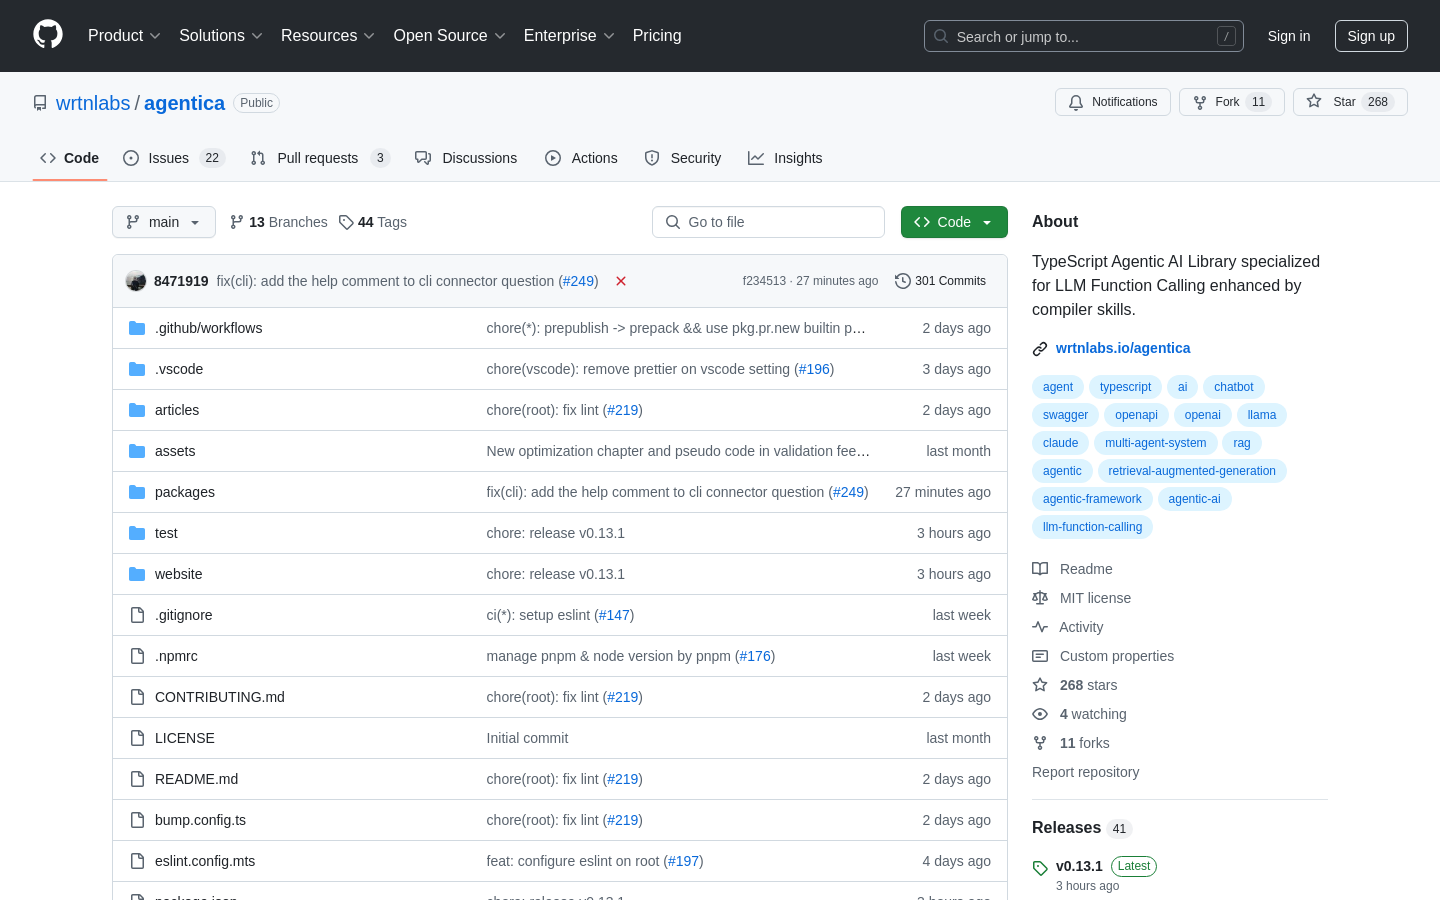The image size is (1440, 900).
Task: Switch to the Security tab
Action: click(683, 158)
